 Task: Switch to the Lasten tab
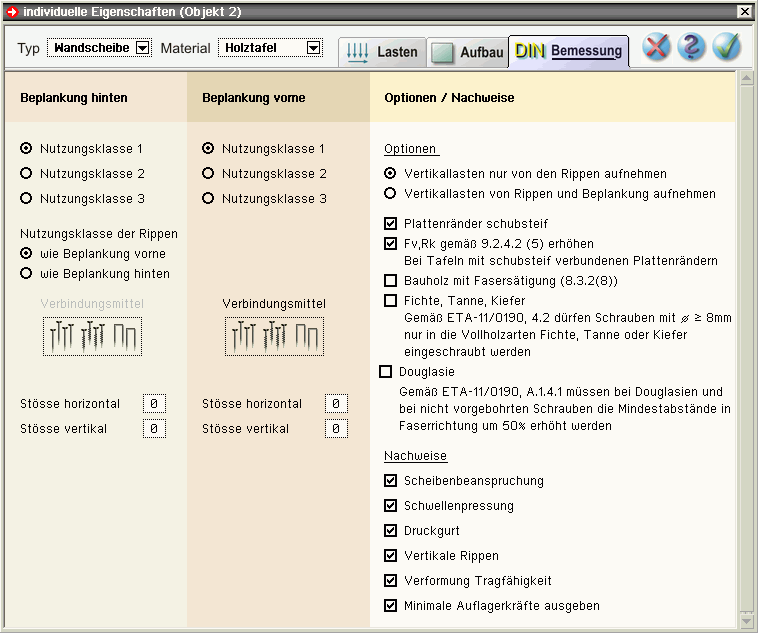tap(382, 52)
